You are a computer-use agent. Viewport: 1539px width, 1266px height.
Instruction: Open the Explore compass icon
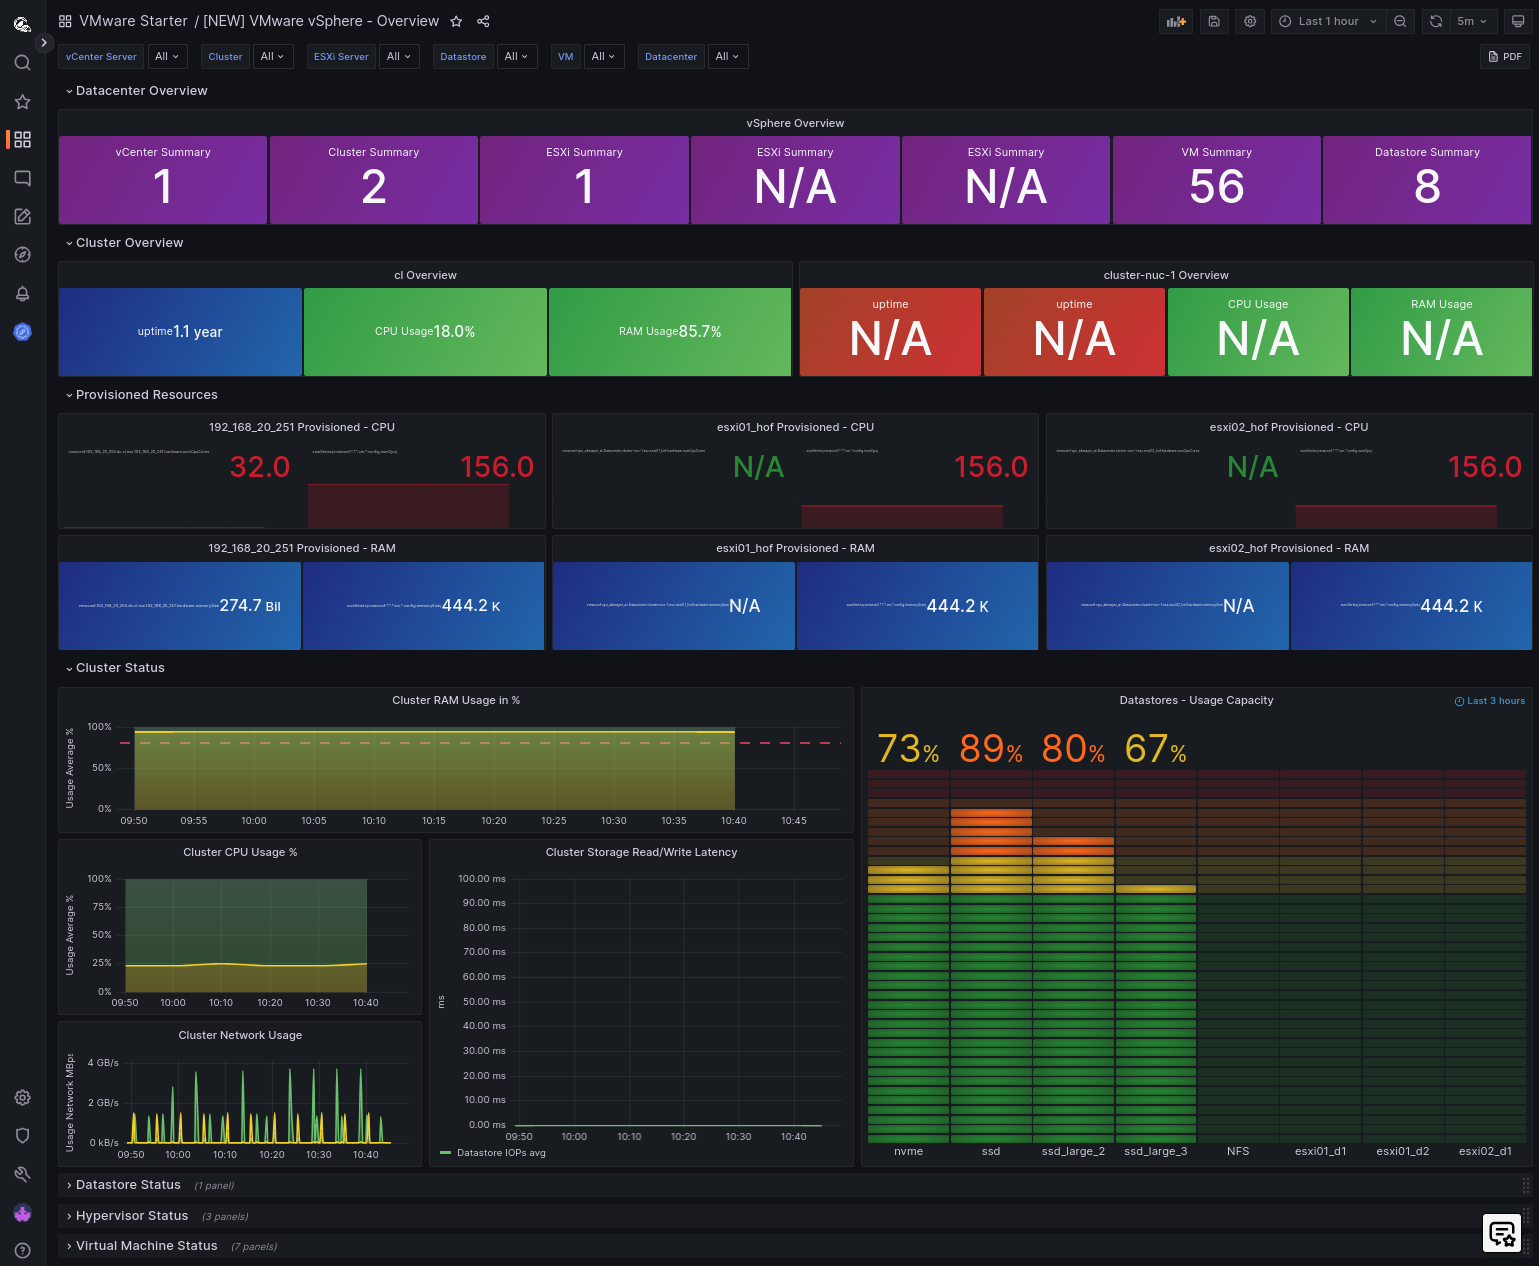pos(22,255)
